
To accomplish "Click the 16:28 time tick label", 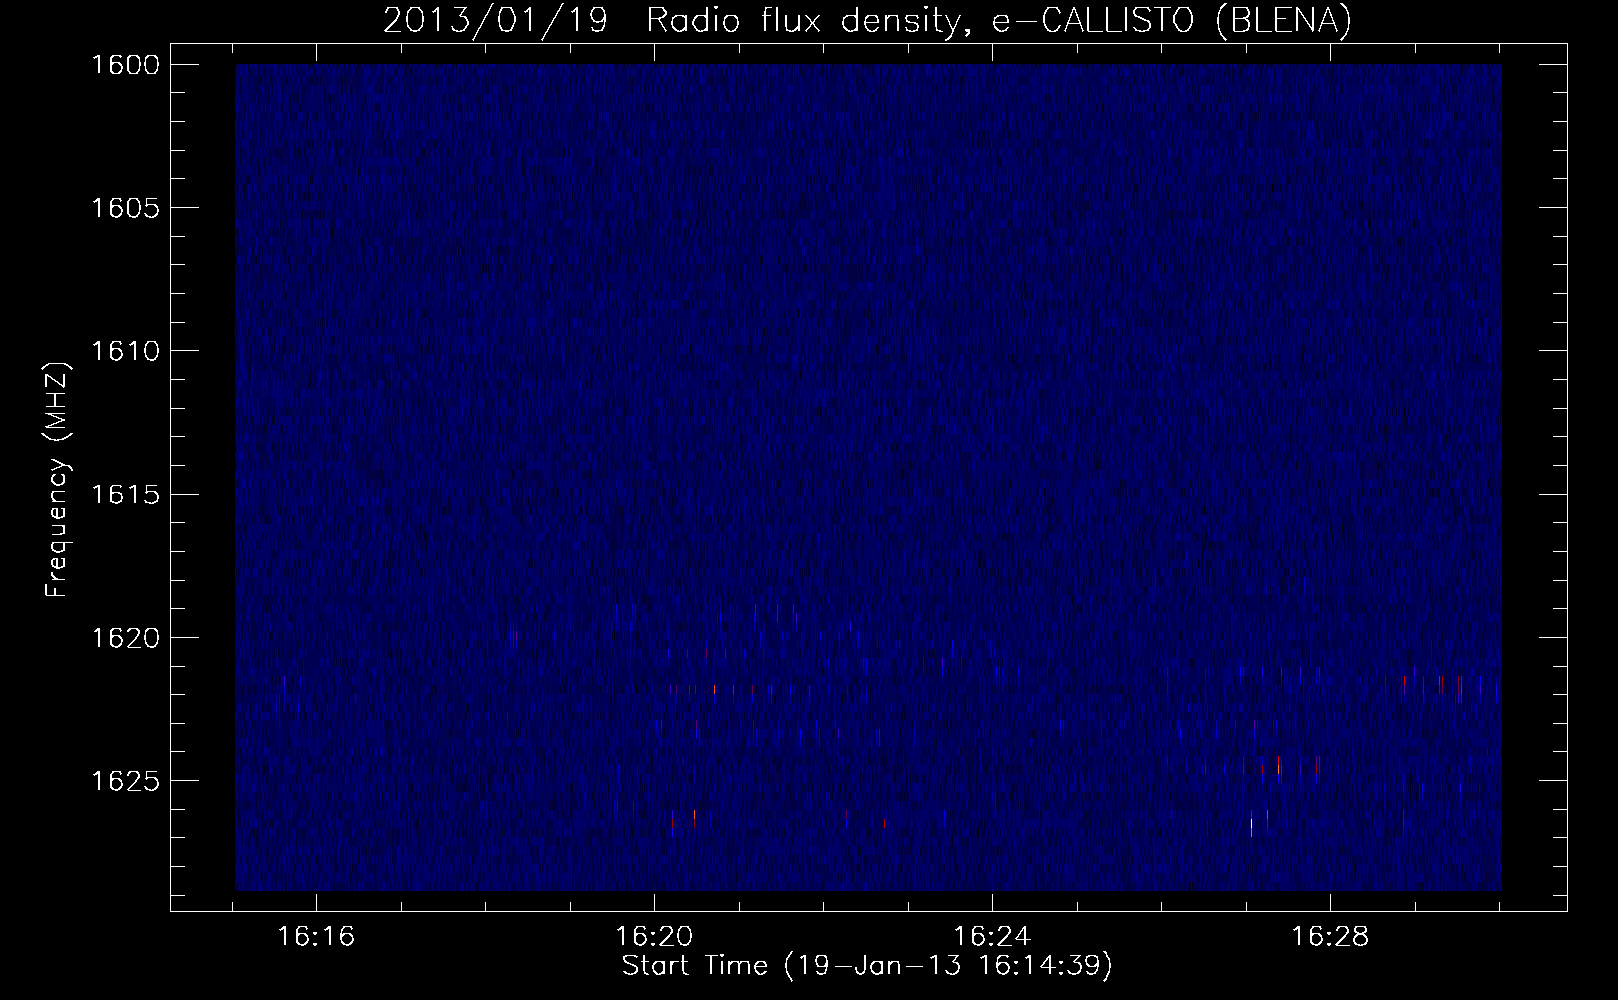I will point(1330,937).
